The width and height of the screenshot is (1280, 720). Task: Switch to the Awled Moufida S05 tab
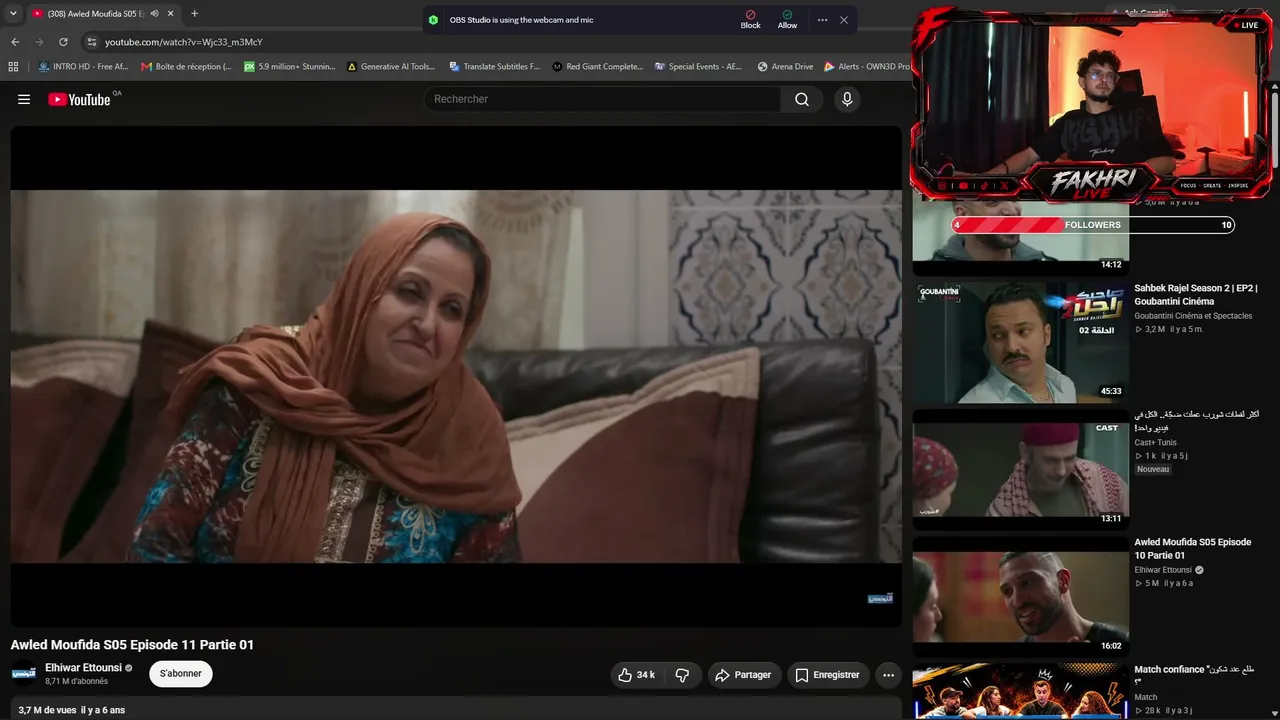(96, 14)
